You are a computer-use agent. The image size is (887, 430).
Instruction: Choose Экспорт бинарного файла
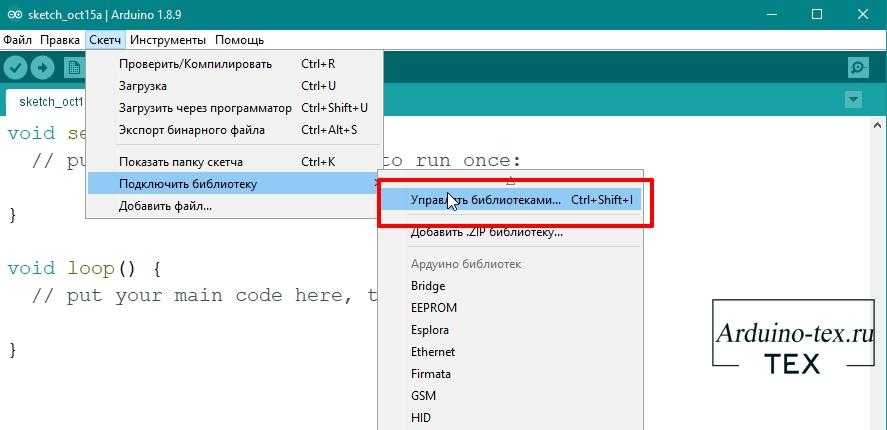tap(191, 130)
